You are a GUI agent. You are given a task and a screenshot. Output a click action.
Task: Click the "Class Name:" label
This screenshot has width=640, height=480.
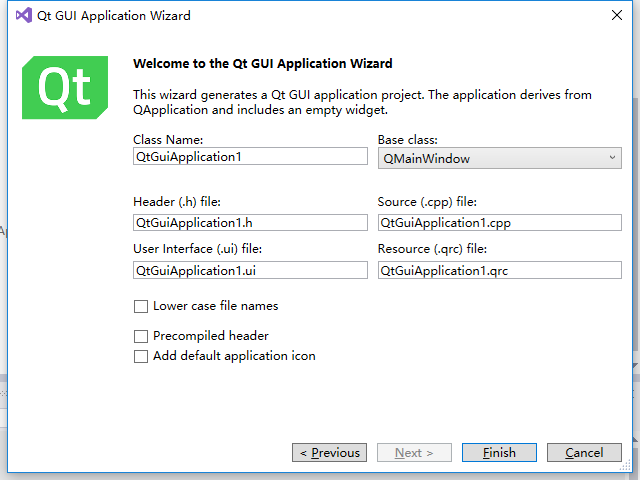[168, 140]
